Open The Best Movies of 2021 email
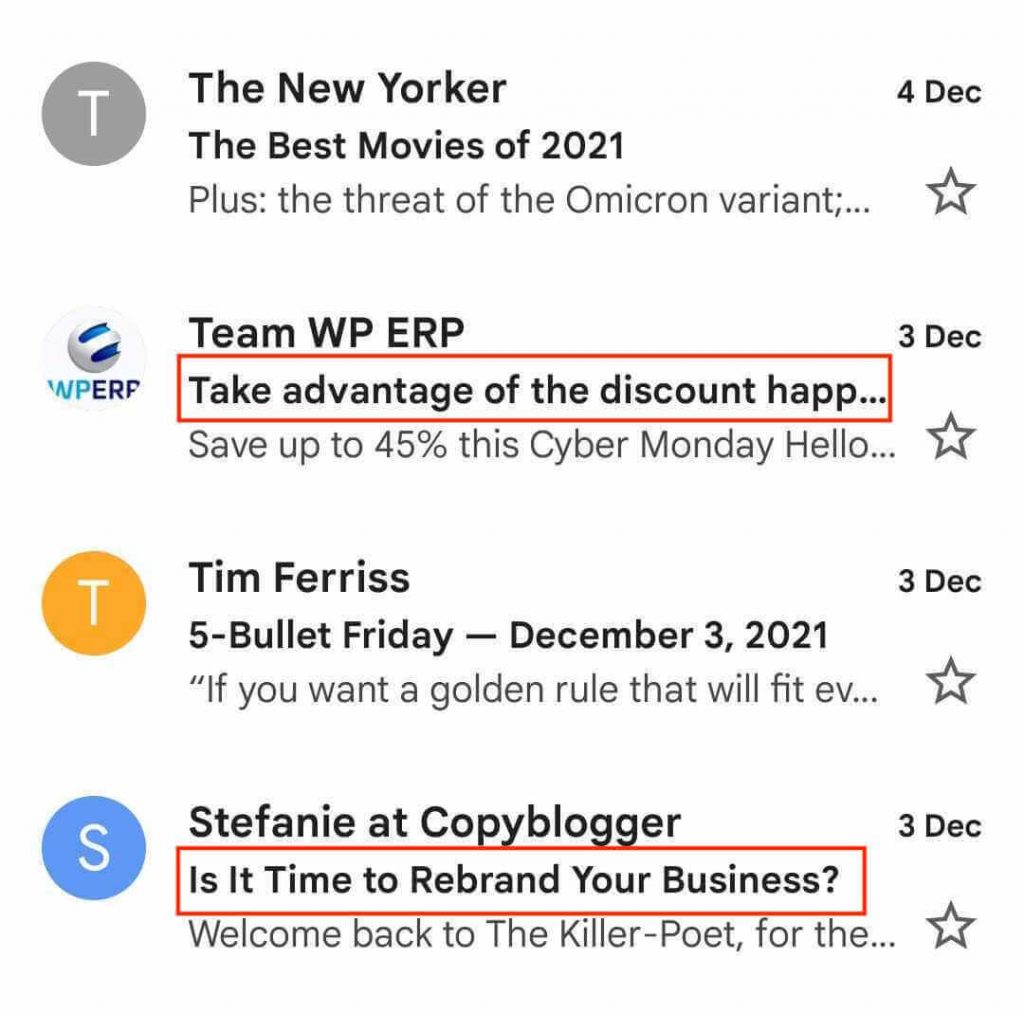Screen dimensions: 1024x1015 406,146
